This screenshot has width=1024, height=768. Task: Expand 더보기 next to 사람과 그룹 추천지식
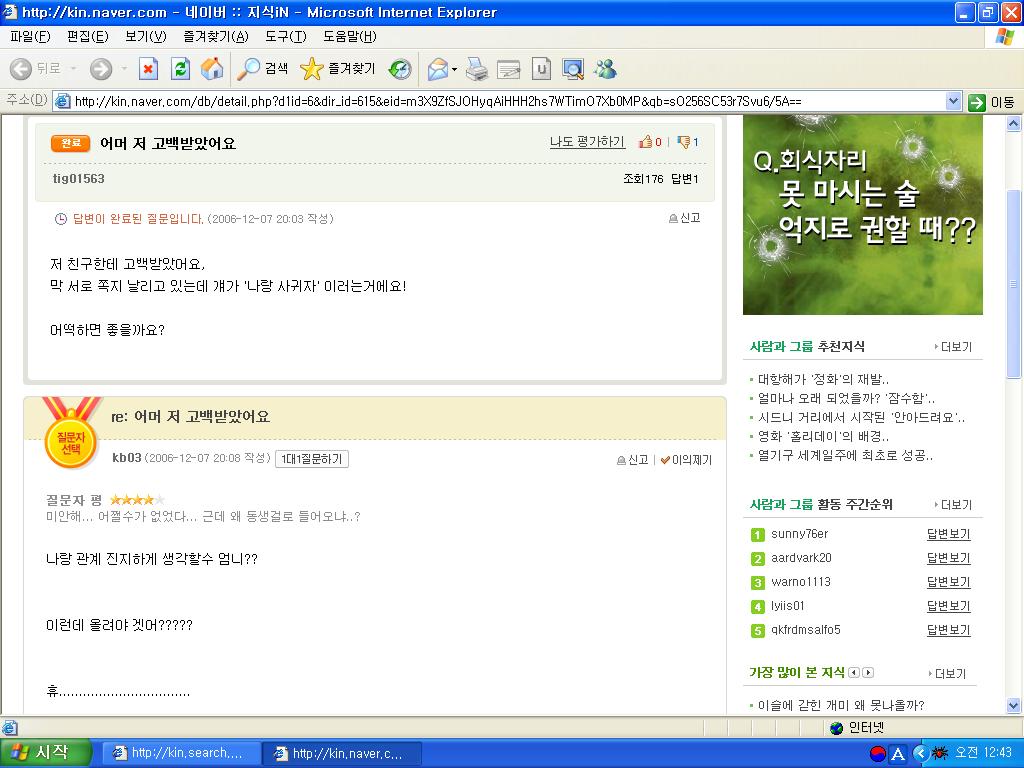953,347
